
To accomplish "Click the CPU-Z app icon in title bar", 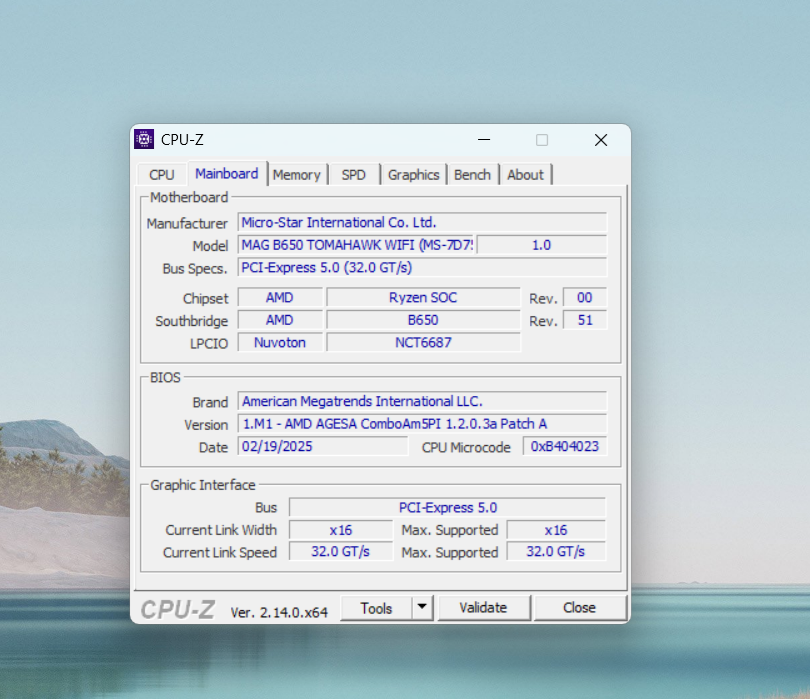I will (144, 140).
